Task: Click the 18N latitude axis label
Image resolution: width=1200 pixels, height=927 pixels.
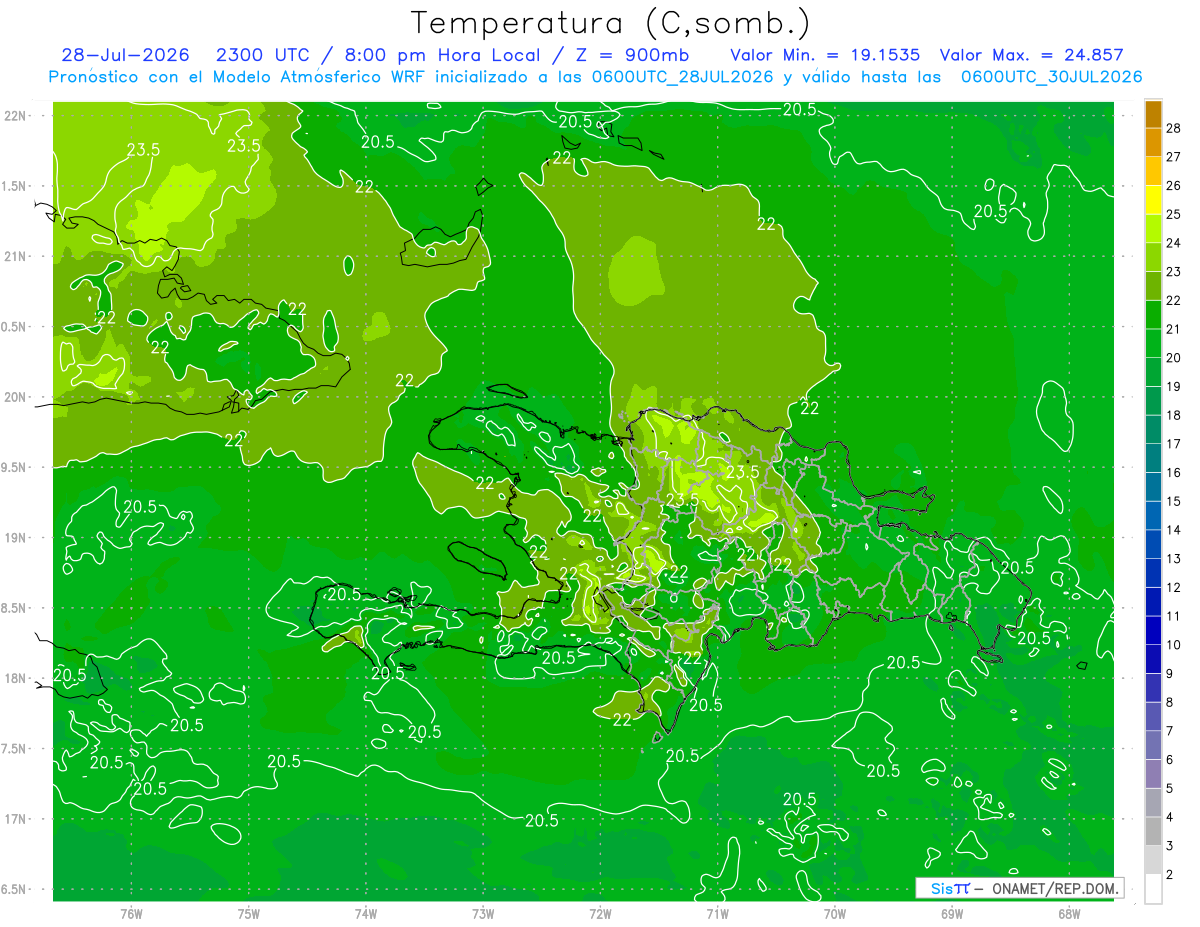Action: click(x=17, y=678)
